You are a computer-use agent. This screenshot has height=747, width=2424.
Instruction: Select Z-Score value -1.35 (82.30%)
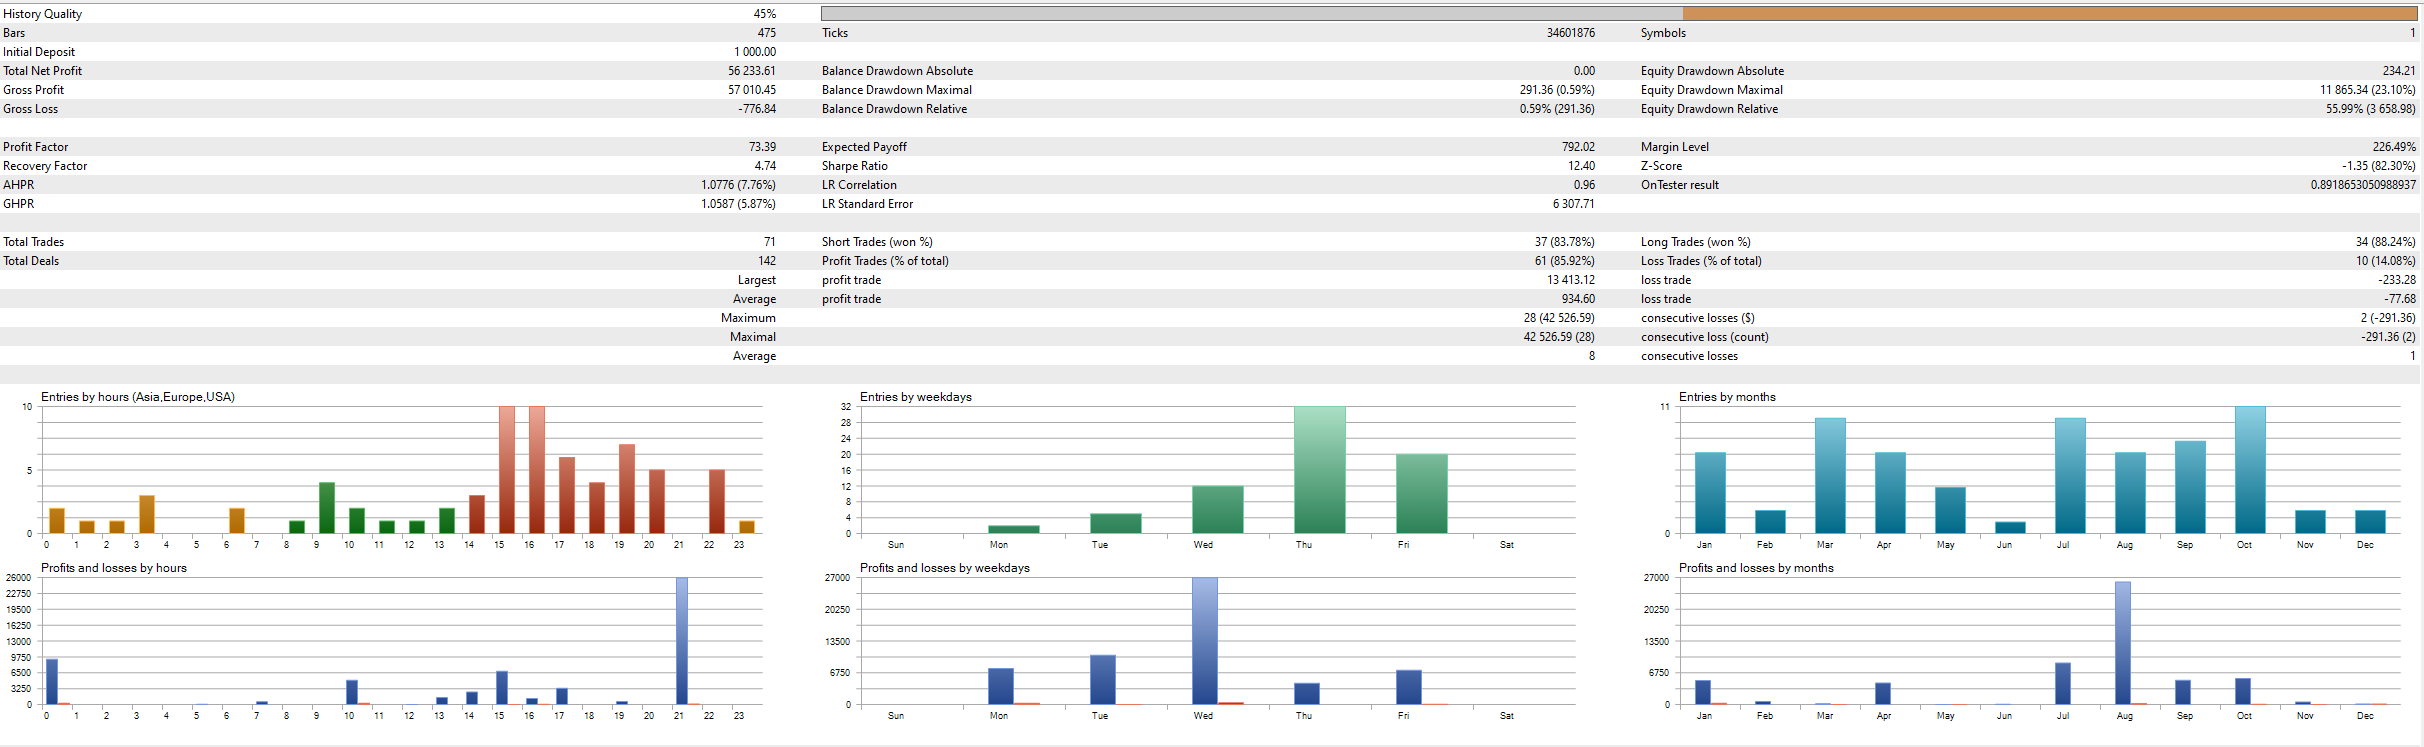[x=2378, y=166]
